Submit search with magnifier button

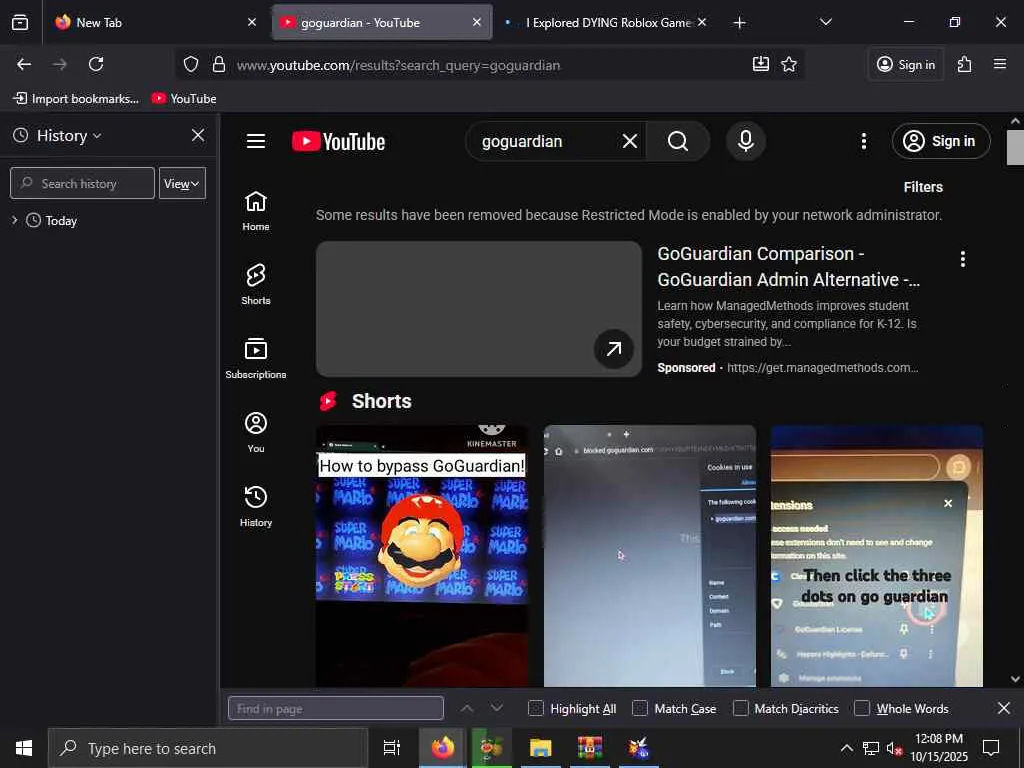pyautogui.click(x=678, y=141)
